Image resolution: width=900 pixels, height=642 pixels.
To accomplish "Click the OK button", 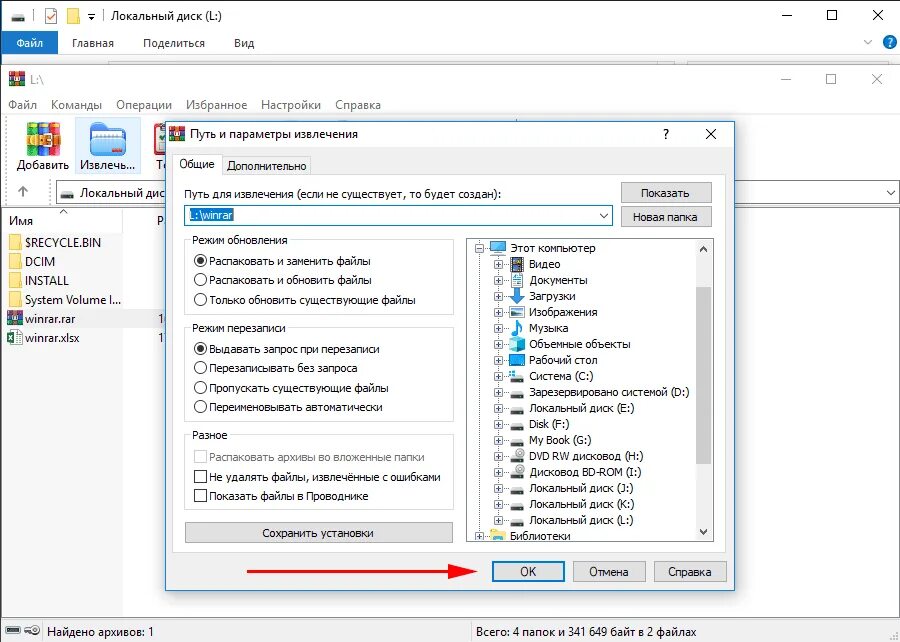I will pos(528,571).
